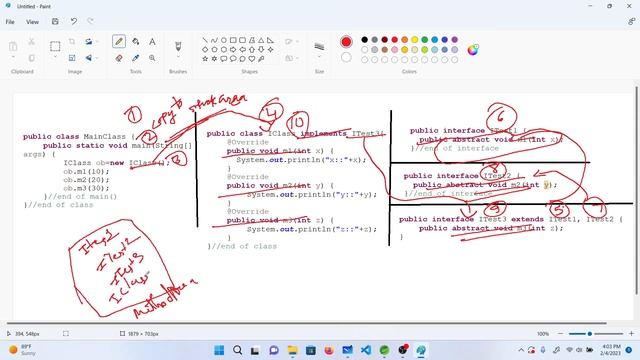Open the Windows Start menu
Viewport: 640px width, 360px height.
(x=219, y=350)
